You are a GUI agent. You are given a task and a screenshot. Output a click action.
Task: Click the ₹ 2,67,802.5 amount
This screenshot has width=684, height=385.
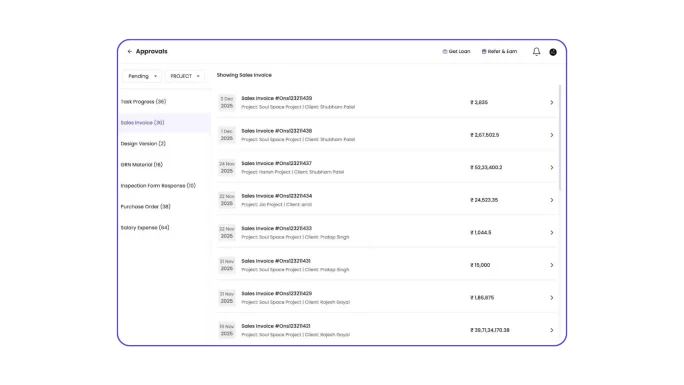[484, 135]
